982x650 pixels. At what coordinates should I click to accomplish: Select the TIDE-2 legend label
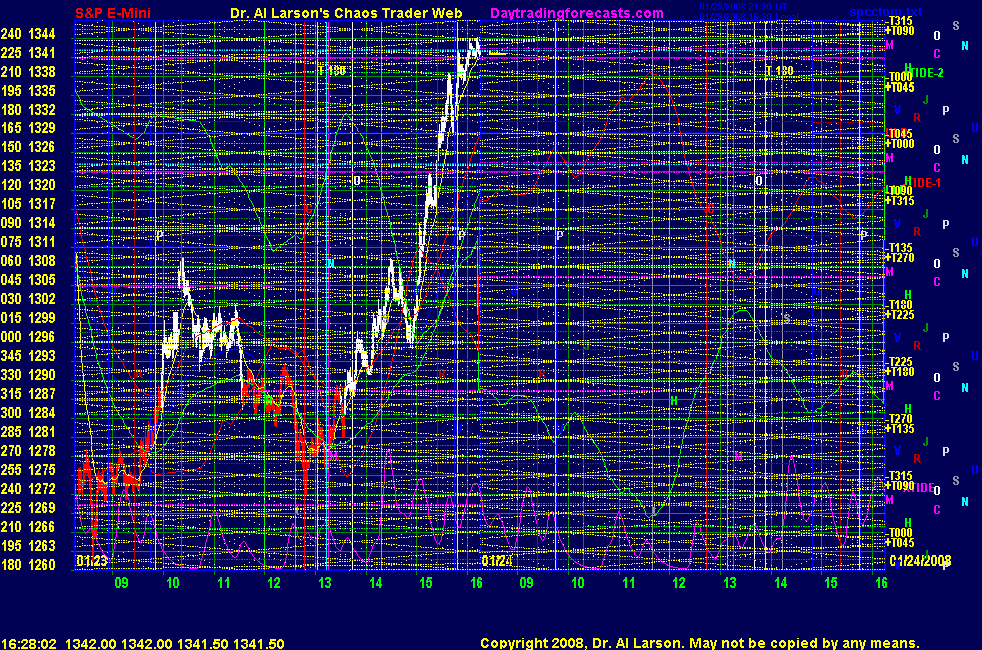pos(926,73)
